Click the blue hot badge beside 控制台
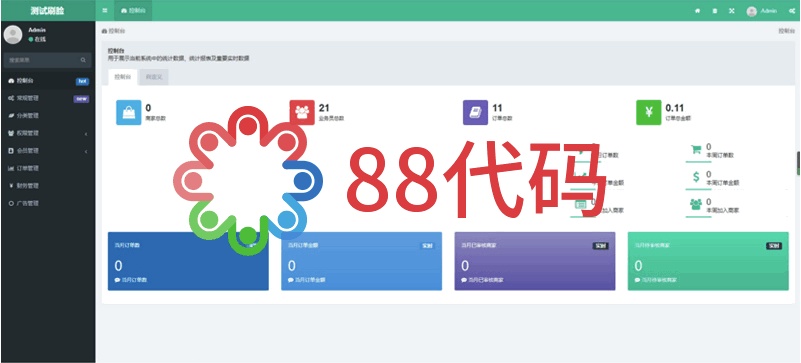This screenshot has width=801, height=363. 82,81
